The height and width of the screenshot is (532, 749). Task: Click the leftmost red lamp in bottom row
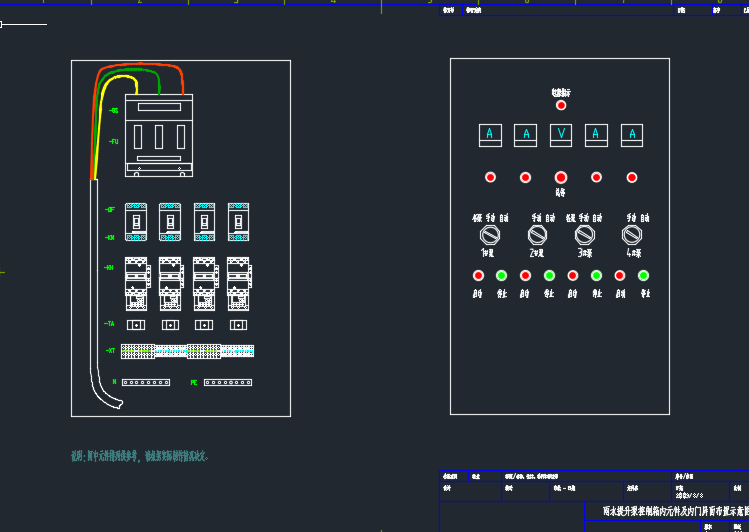coord(478,276)
